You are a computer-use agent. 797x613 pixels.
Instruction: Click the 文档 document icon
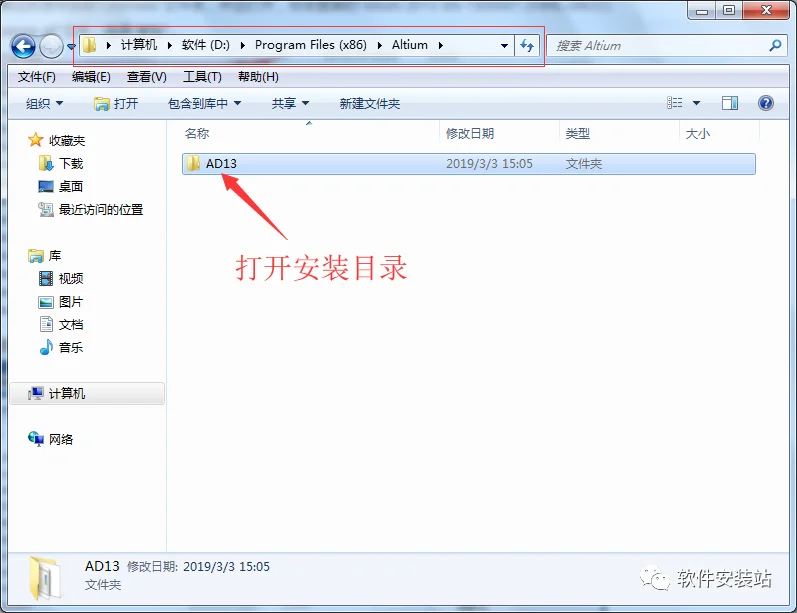click(x=46, y=324)
